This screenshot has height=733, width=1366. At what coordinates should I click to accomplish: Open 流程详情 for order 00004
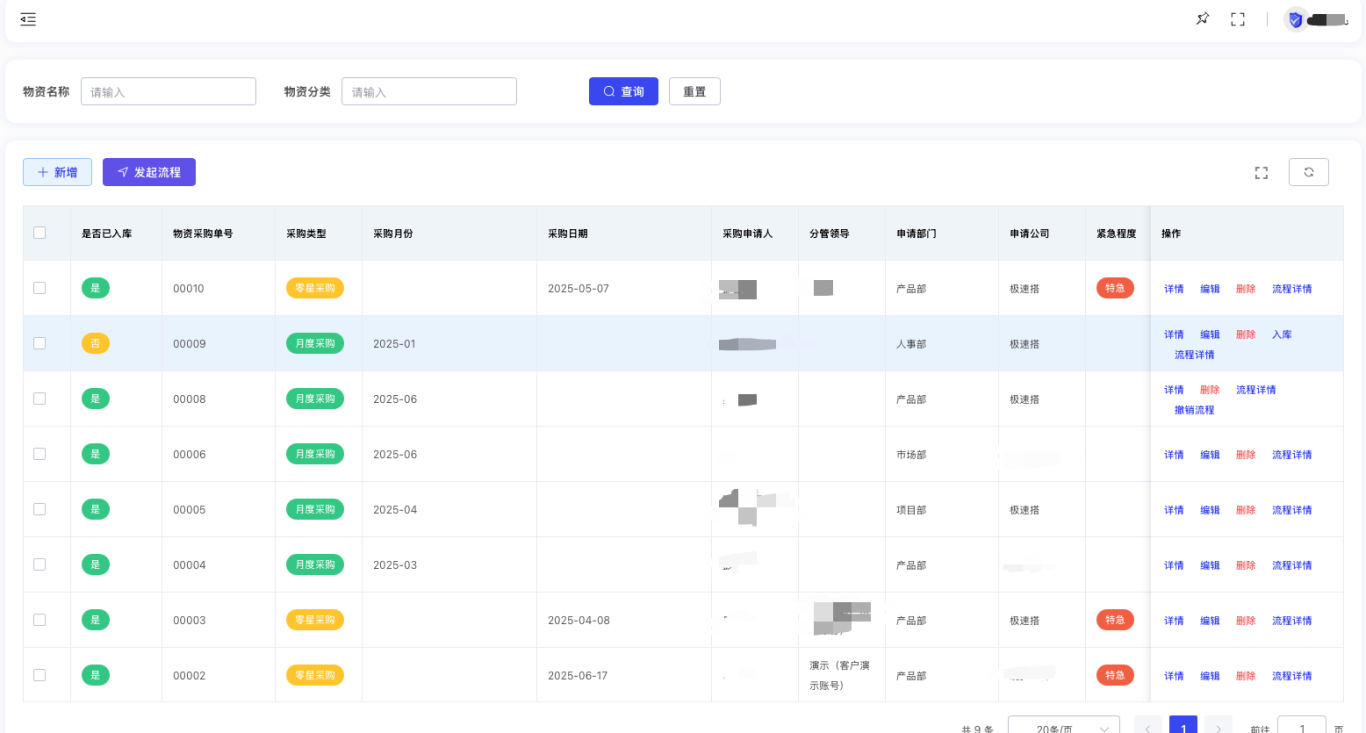pos(1292,565)
